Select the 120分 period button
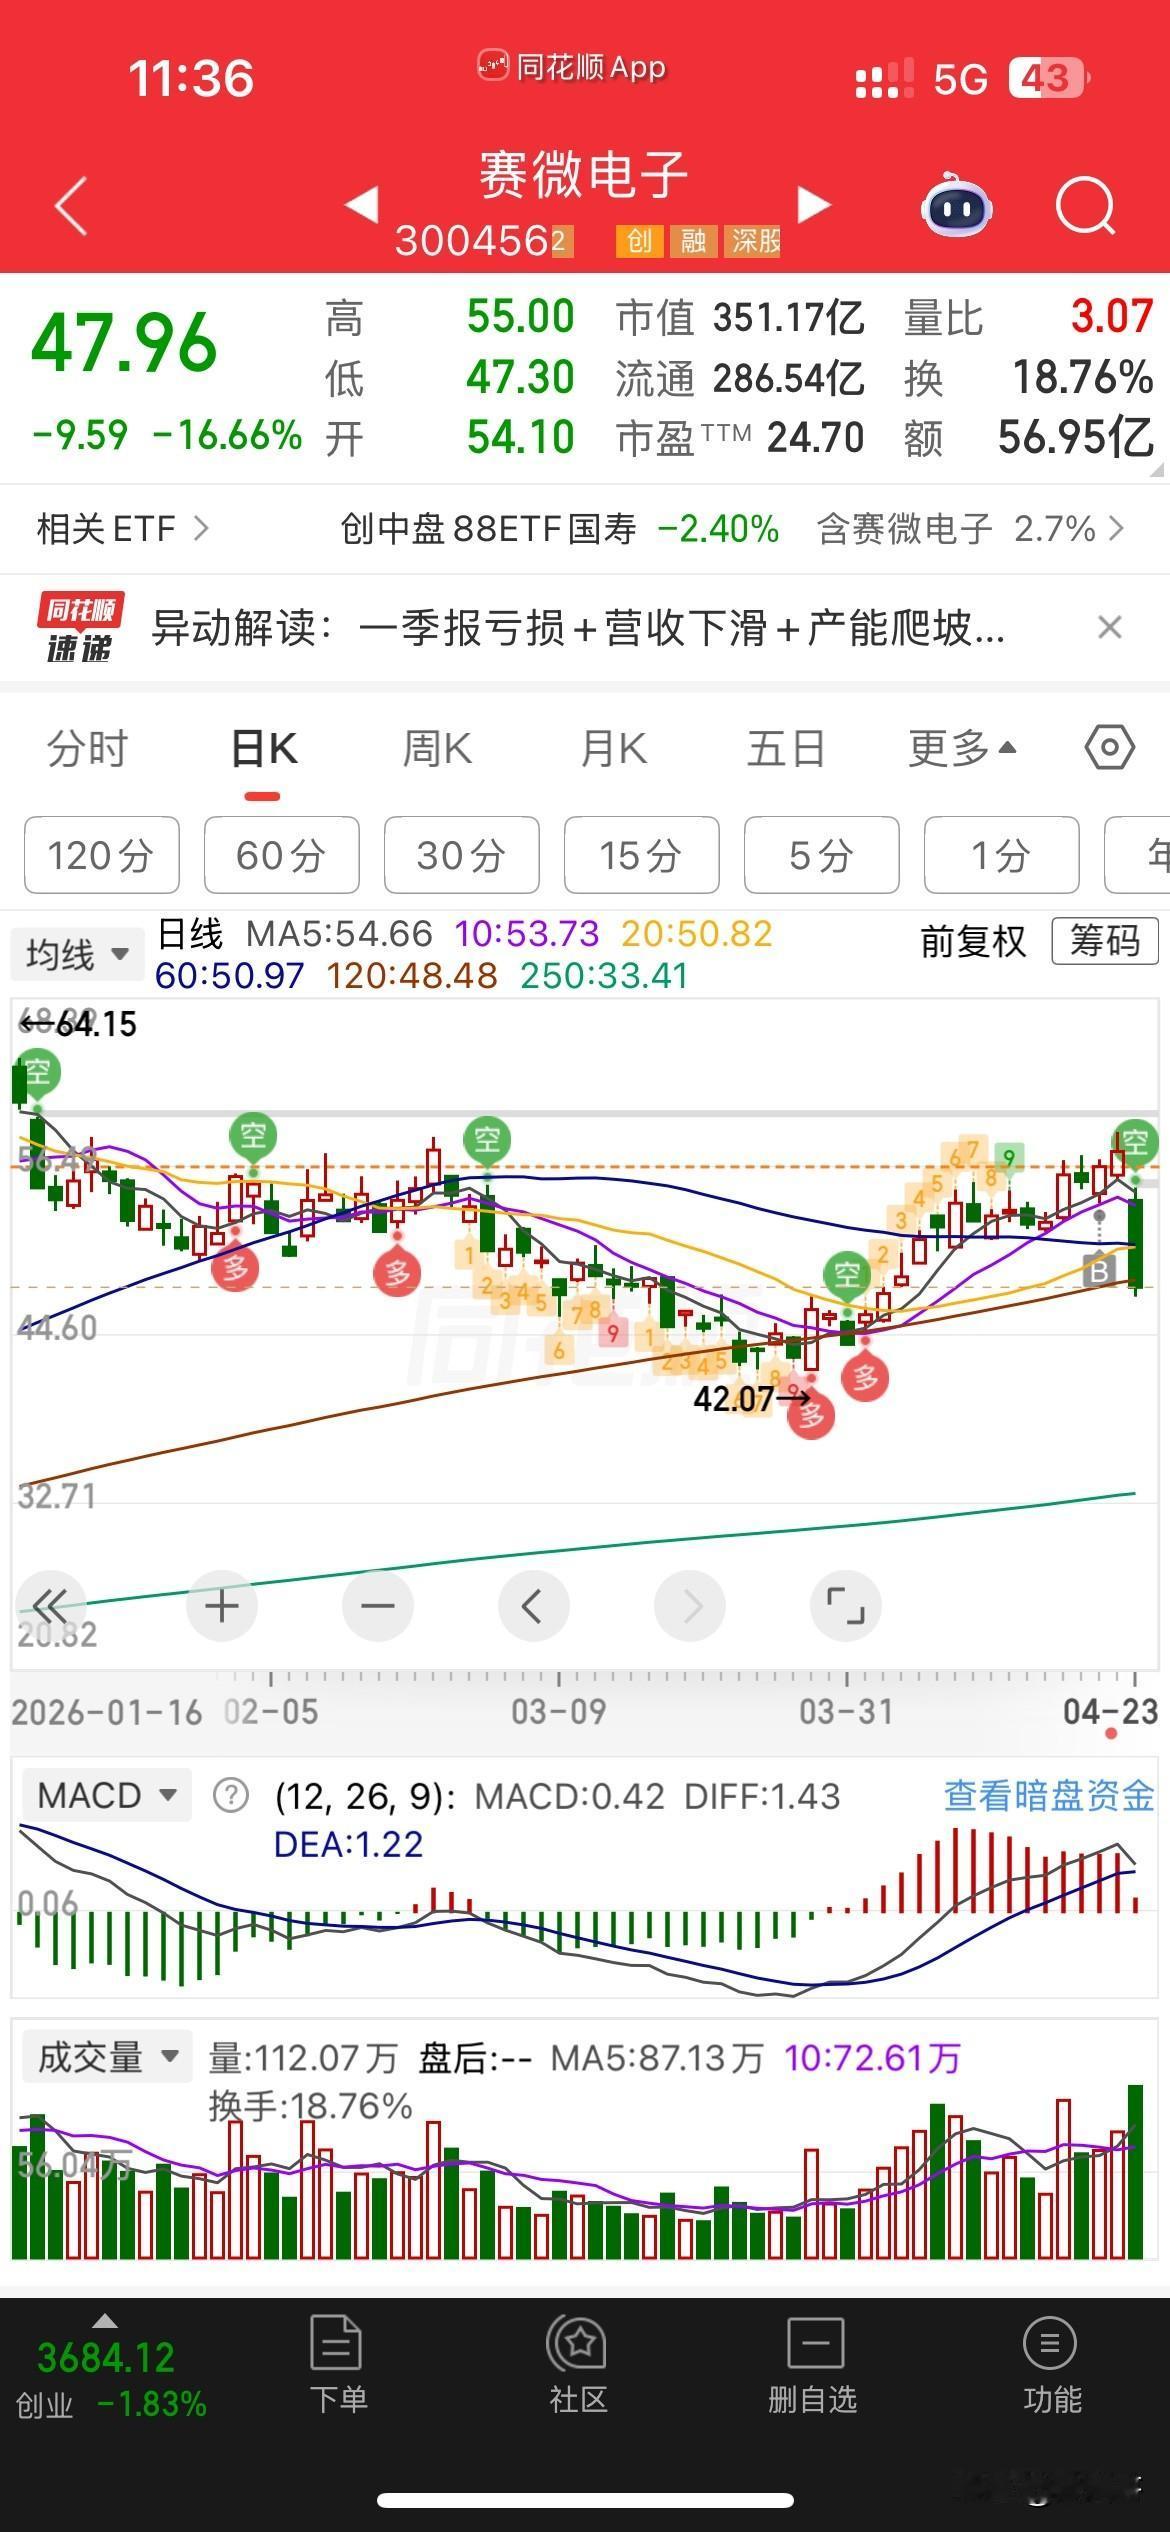The image size is (1170, 2532). point(101,855)
